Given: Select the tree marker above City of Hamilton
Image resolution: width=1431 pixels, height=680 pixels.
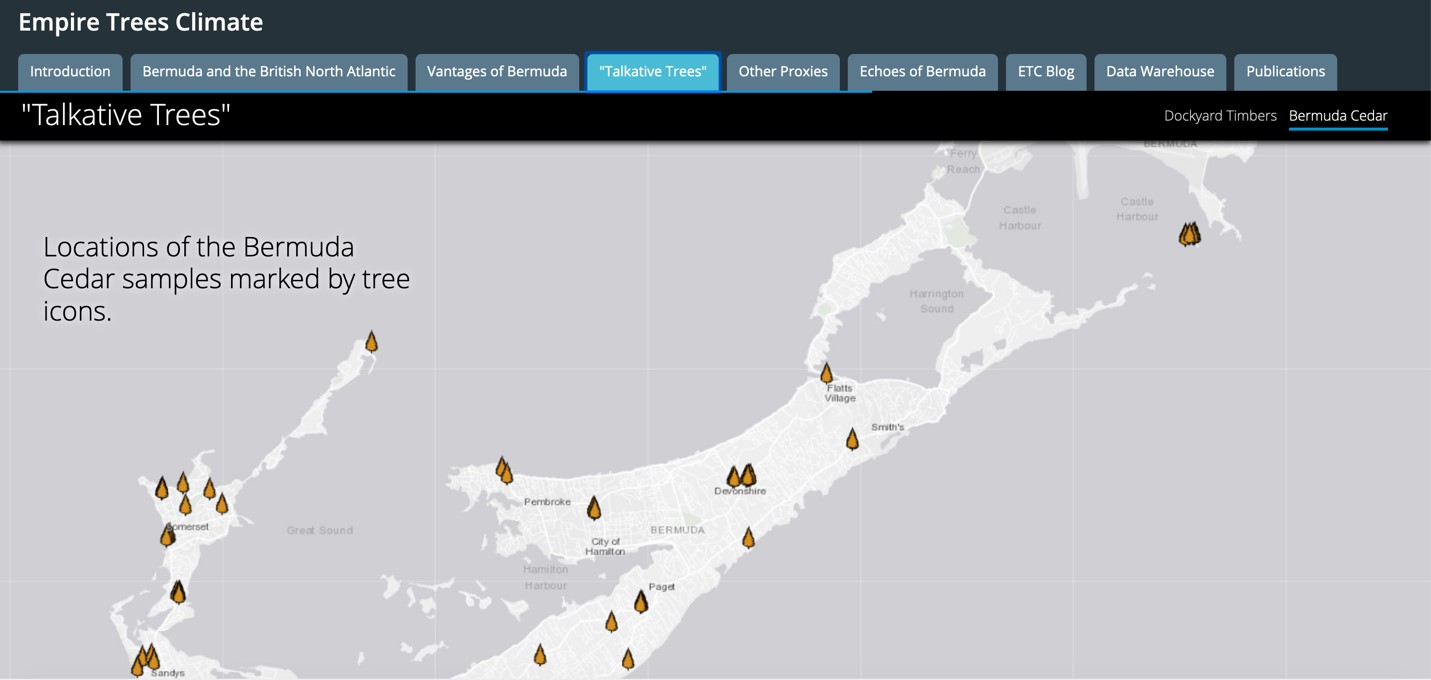Looking at the screenshot, I should [x=594, y=508].
